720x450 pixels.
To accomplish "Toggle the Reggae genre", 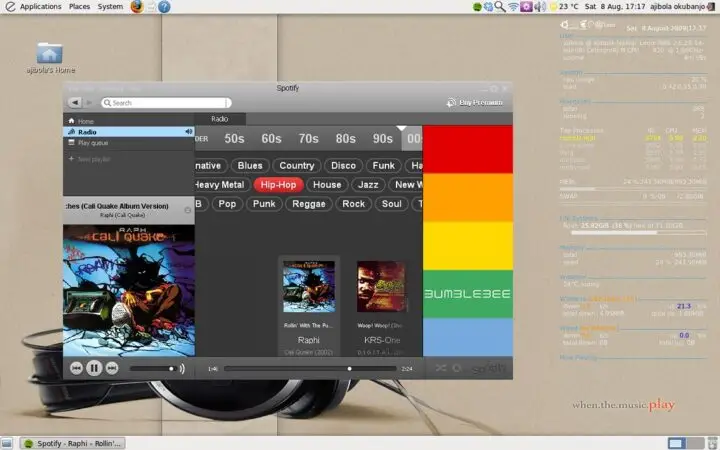I will (x=309, y=204).
